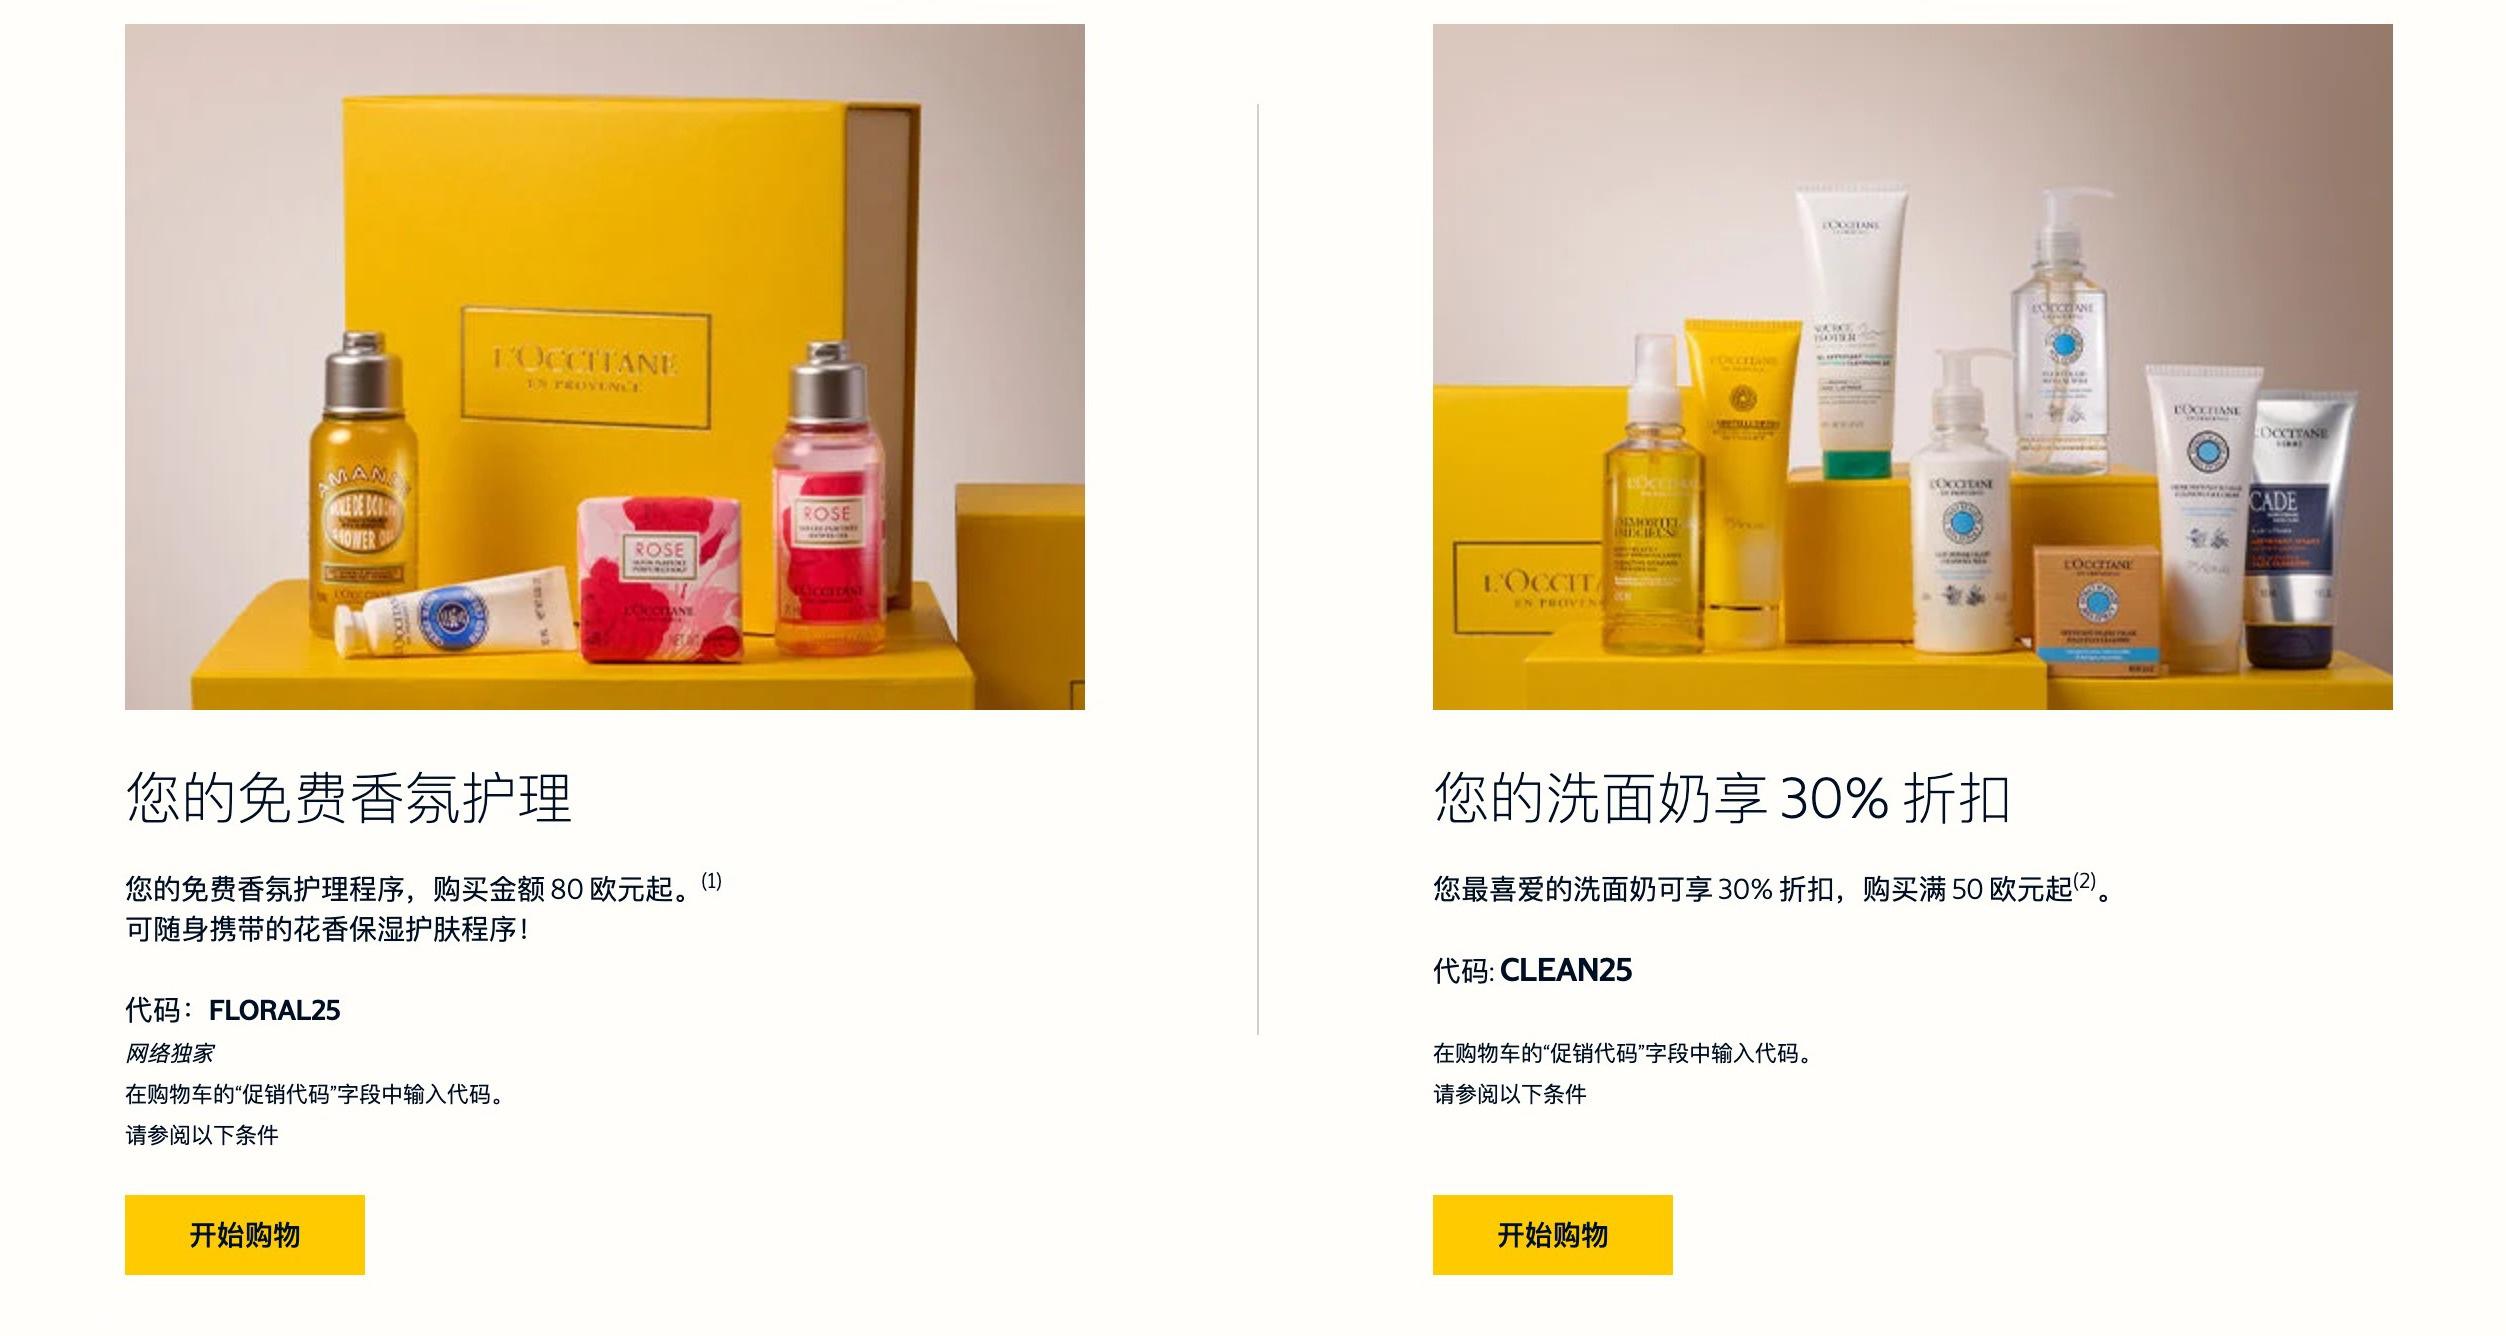
Task: Click 请参阅以下条件 under CLEAN25 code
Action: pyautogui.click(x=1510, y=1094)
